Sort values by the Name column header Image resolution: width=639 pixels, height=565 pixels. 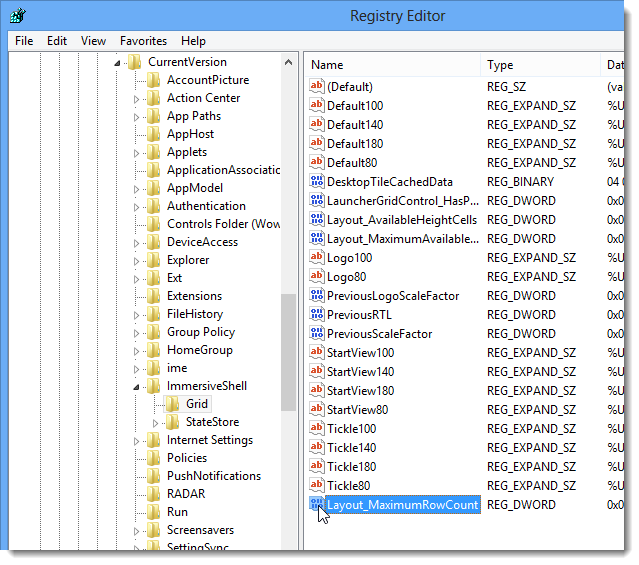[x=392, y=65]
